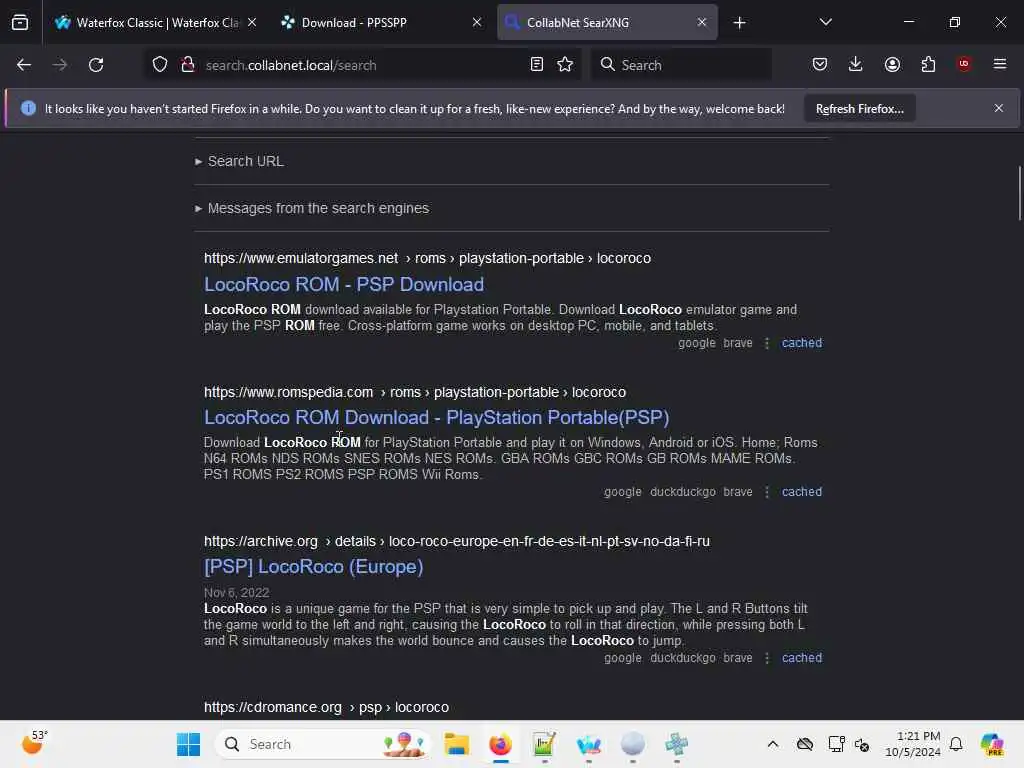Expand Messages from the search engines
This screenshot has height=768, width=1024.
pos(312,208)
